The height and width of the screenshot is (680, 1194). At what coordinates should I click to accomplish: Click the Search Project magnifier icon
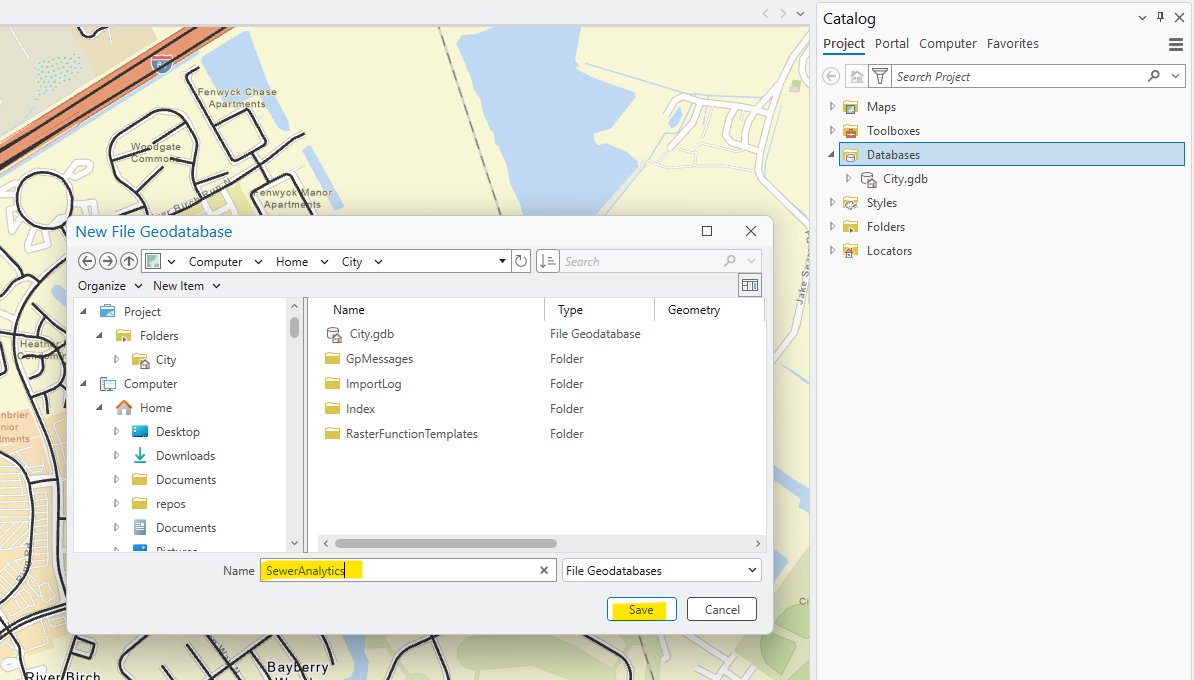click(1154, 76)
